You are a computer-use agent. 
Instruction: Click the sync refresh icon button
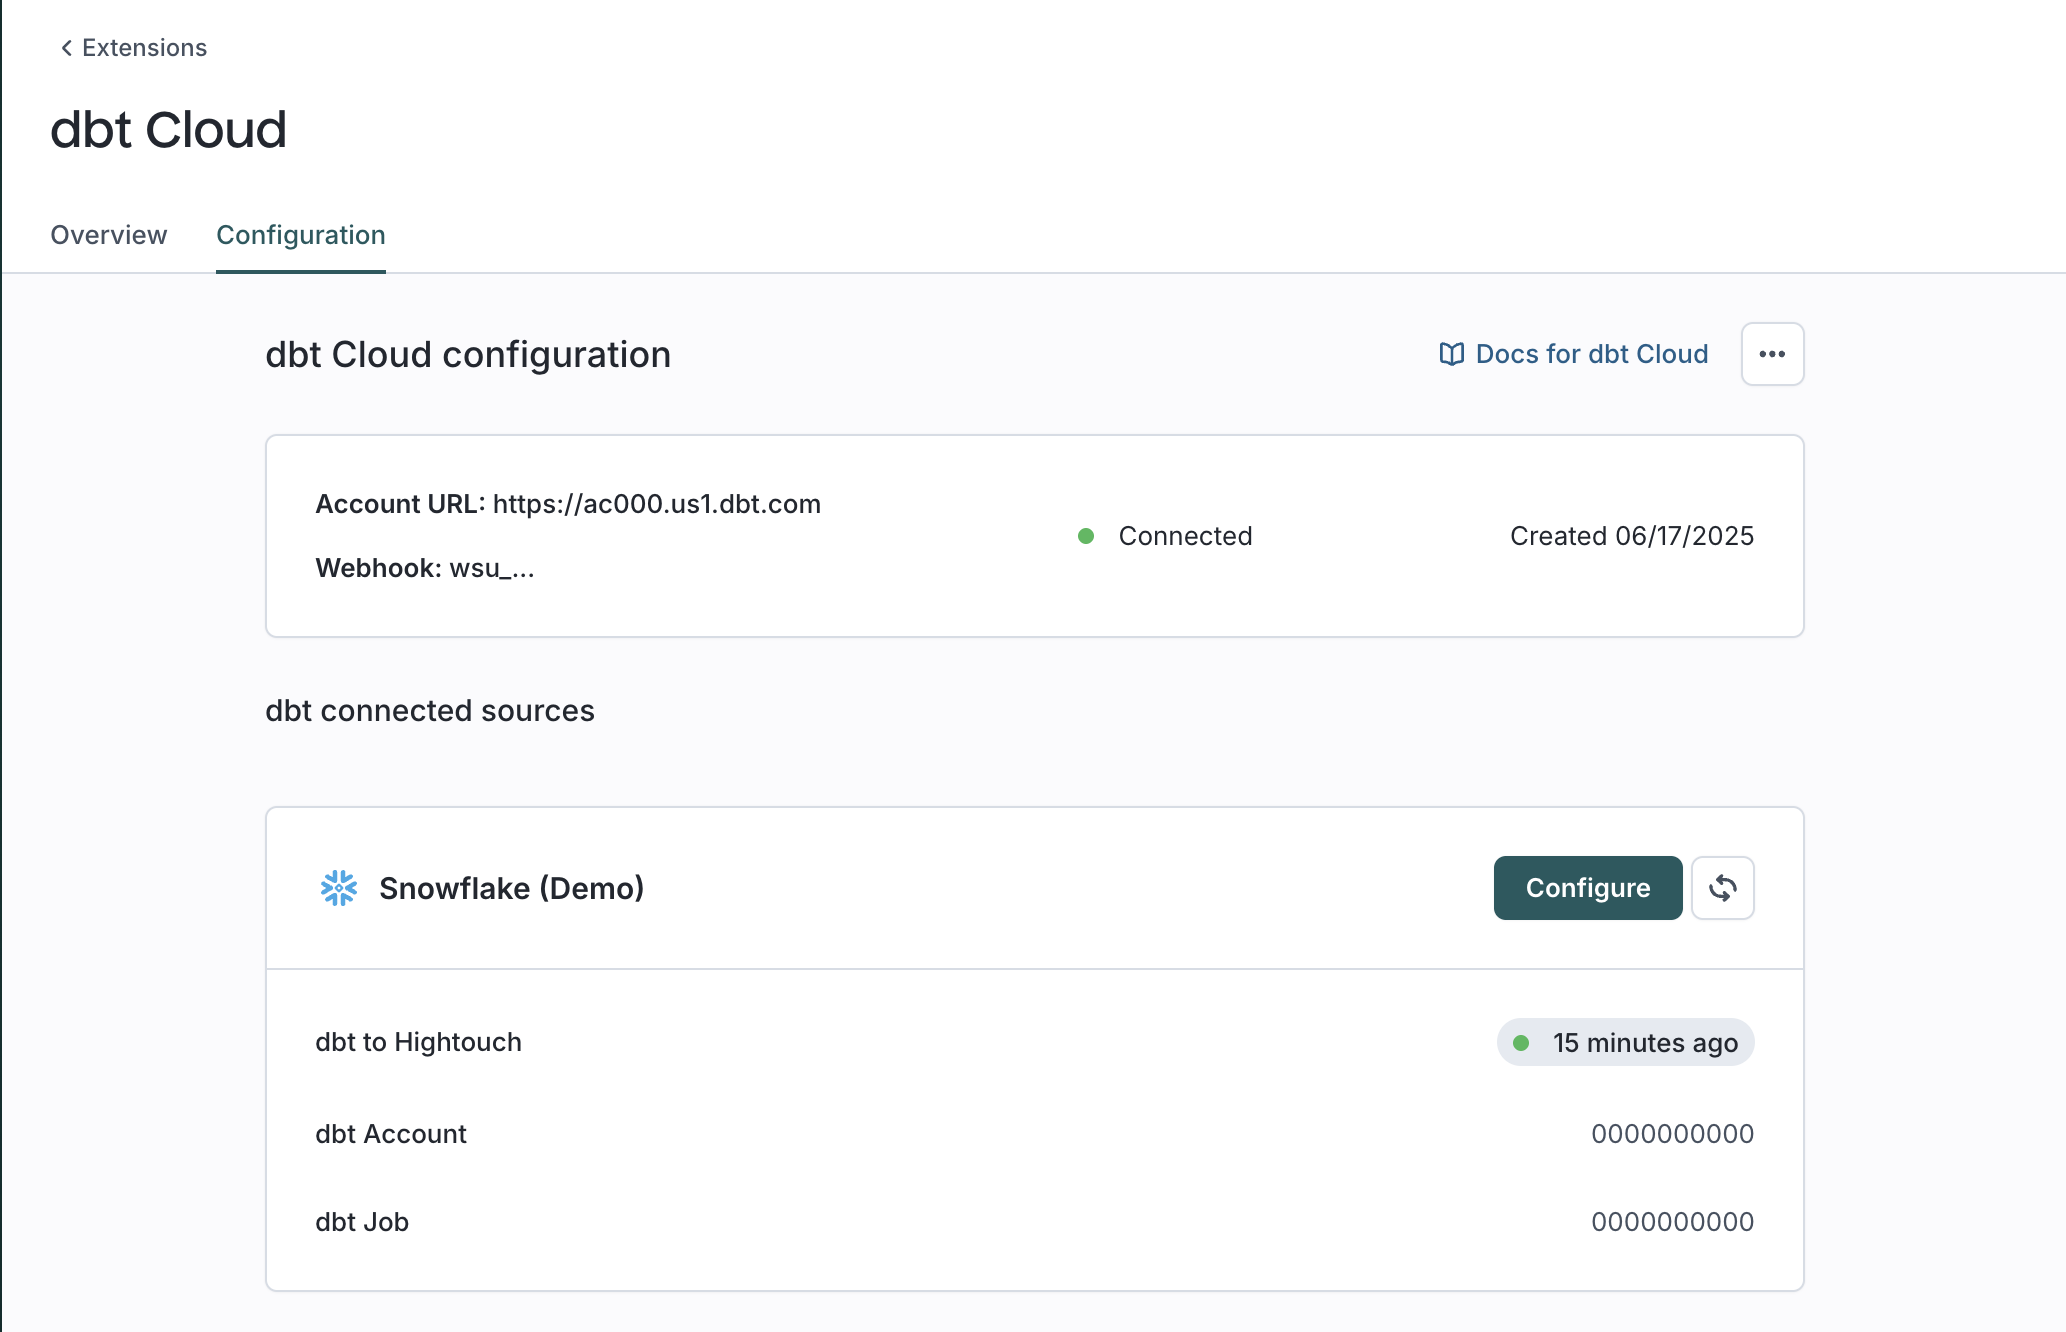coord(1722,888)
